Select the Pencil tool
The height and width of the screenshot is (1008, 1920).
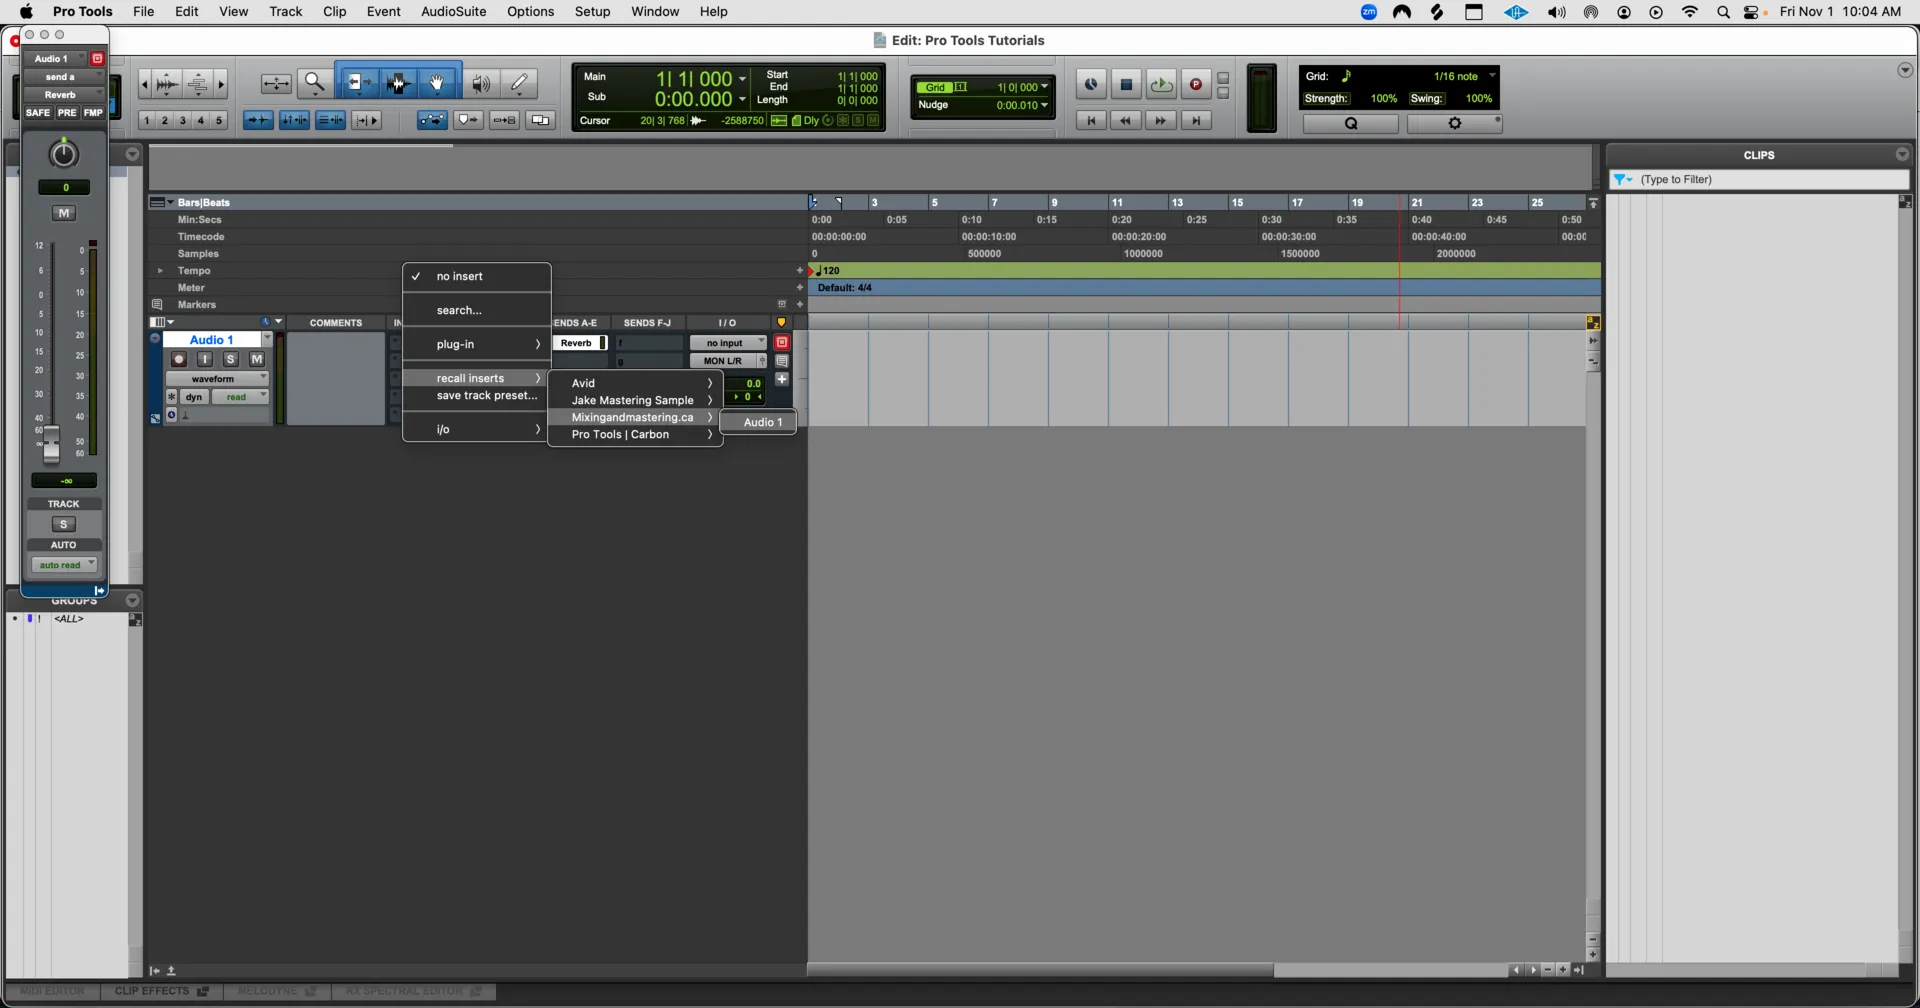tap(519, 83)
